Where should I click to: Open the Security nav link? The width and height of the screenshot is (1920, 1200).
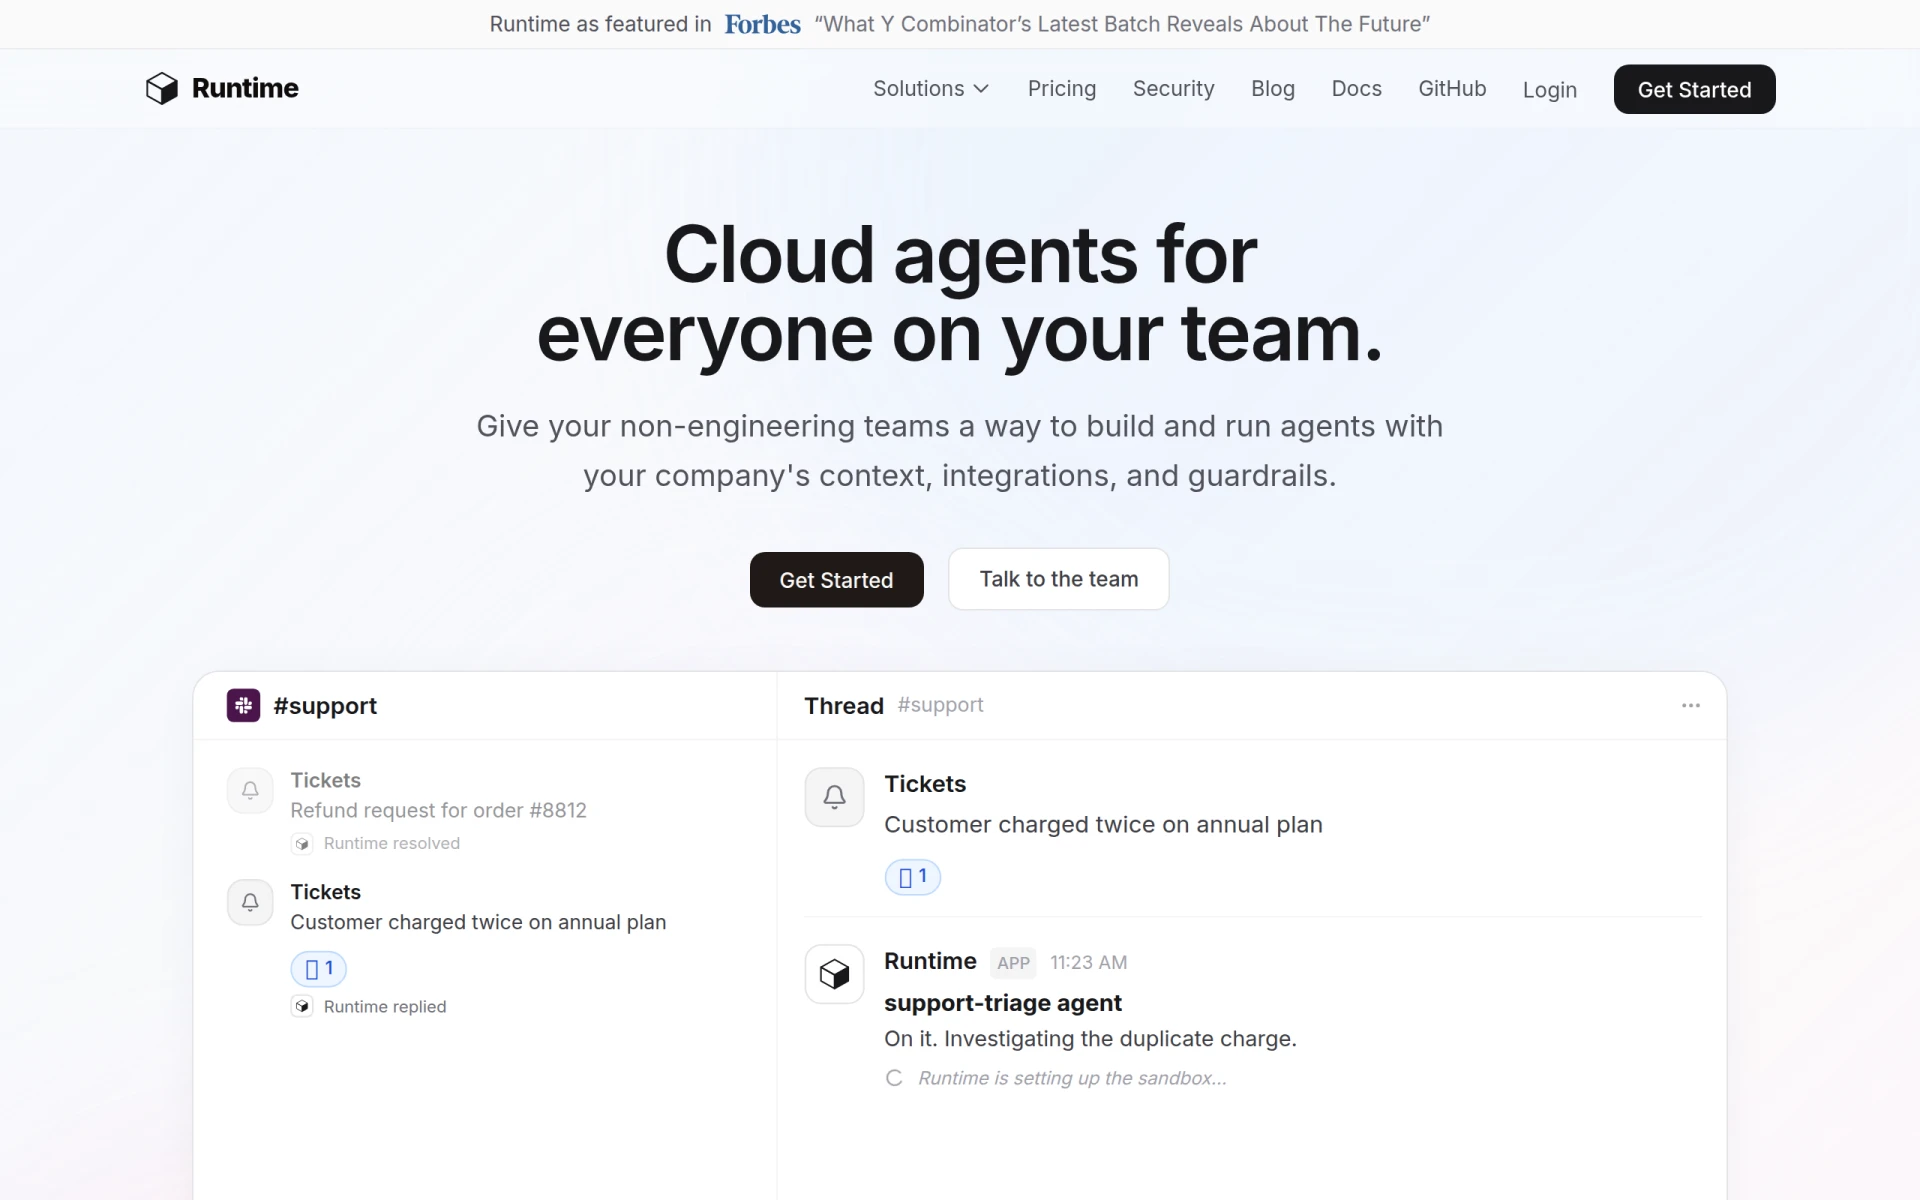pyautogui.click(x=1173, y=88)
